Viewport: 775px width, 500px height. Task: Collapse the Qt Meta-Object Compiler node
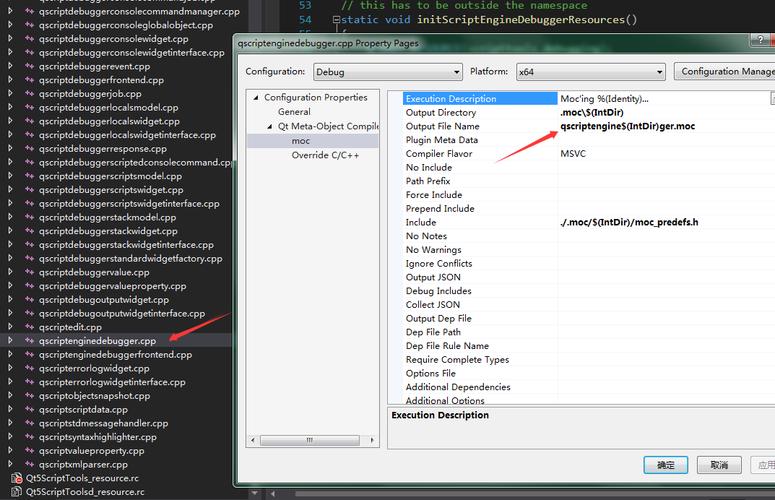[x=269, y=127]
